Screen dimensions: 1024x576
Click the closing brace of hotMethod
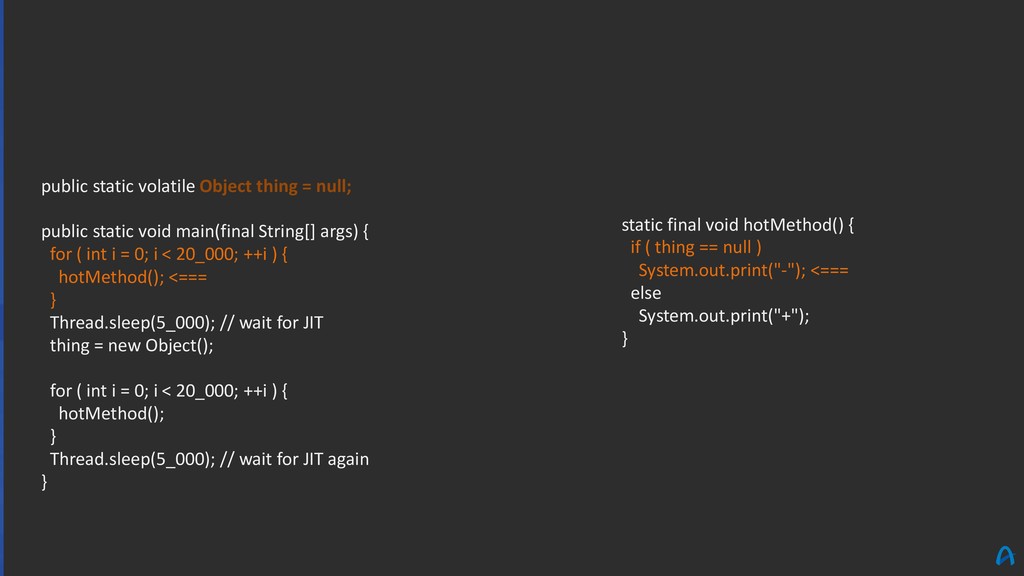pyautogui.click(x=624, y=338)
